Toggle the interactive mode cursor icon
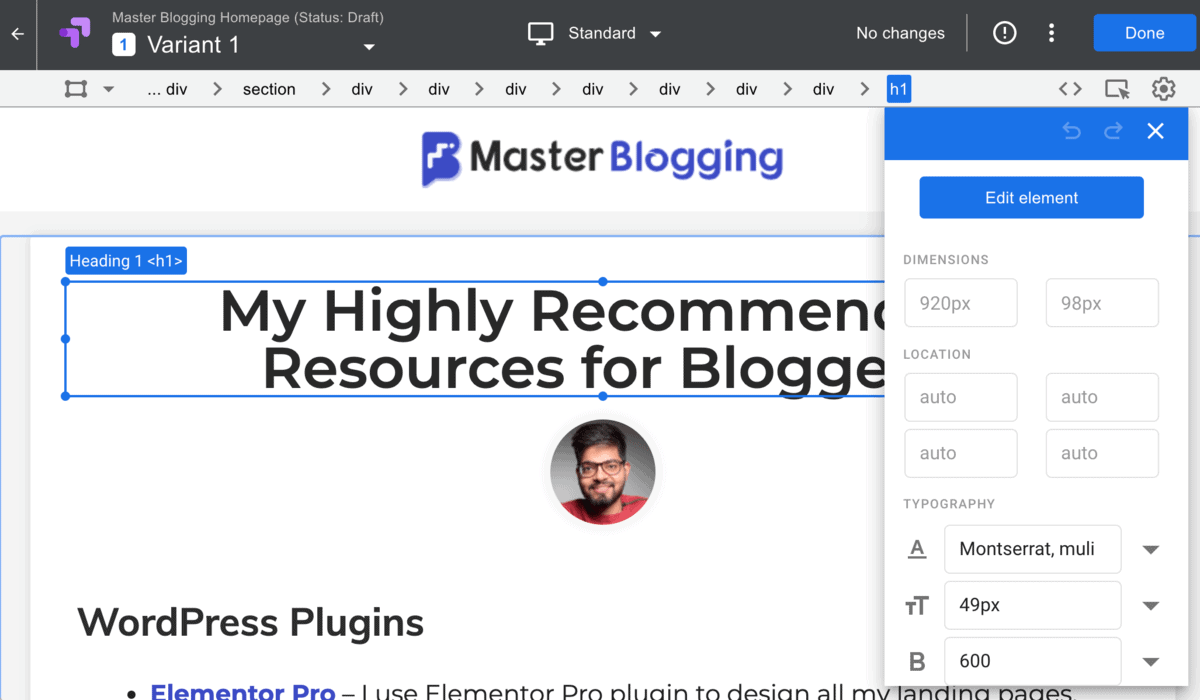1200x700 pixels. (1117, 89)
